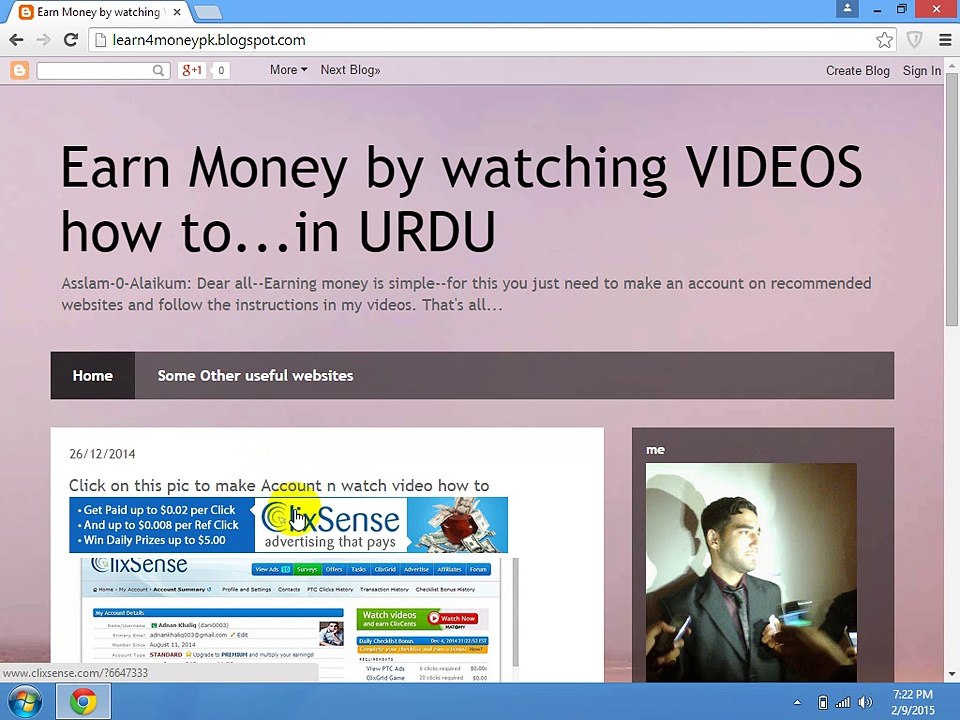Reload the page with the refresh icon
The image size is (960, 720).
[71, 40]
